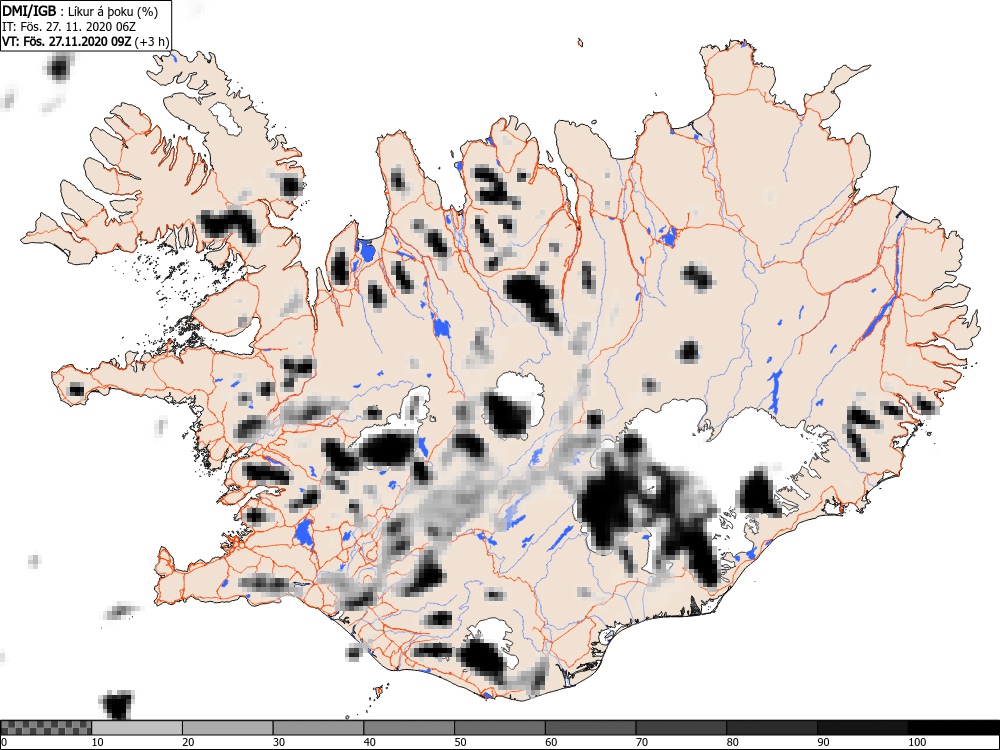This screenshot has height=750, width=1000.
Task: Click the 'Líkur á þoku (%)' label
Action: pyautogui.click(x=113, y=13)
